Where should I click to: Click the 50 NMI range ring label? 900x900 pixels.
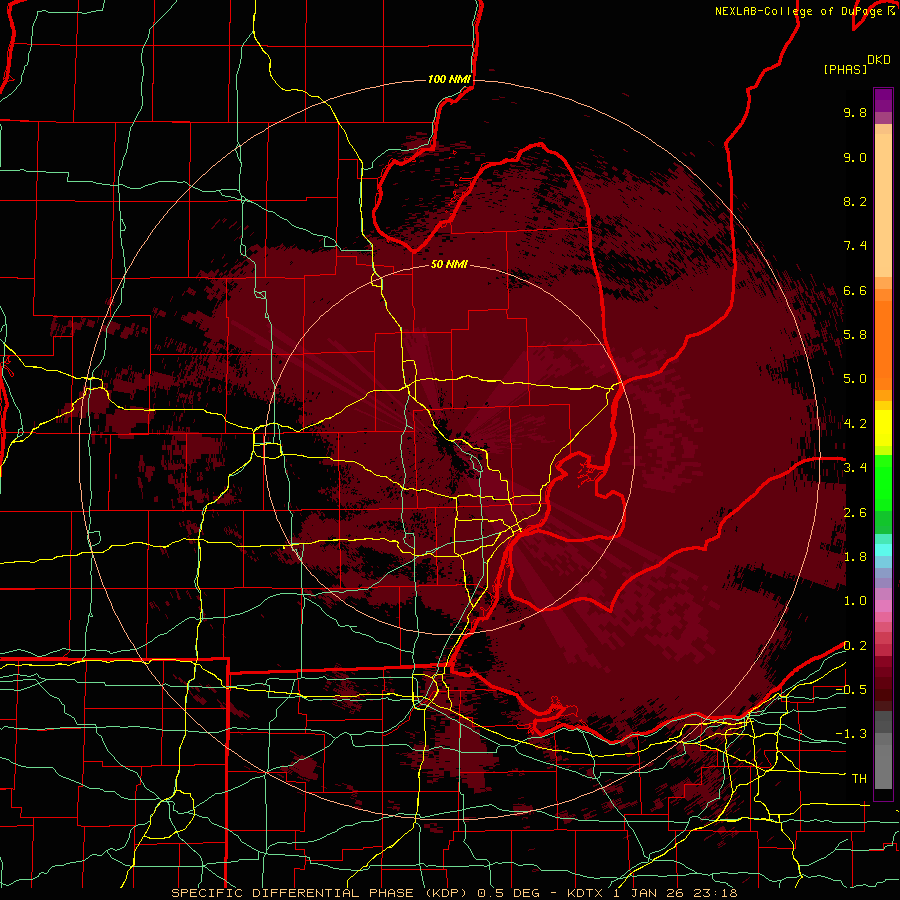[449, 265]
